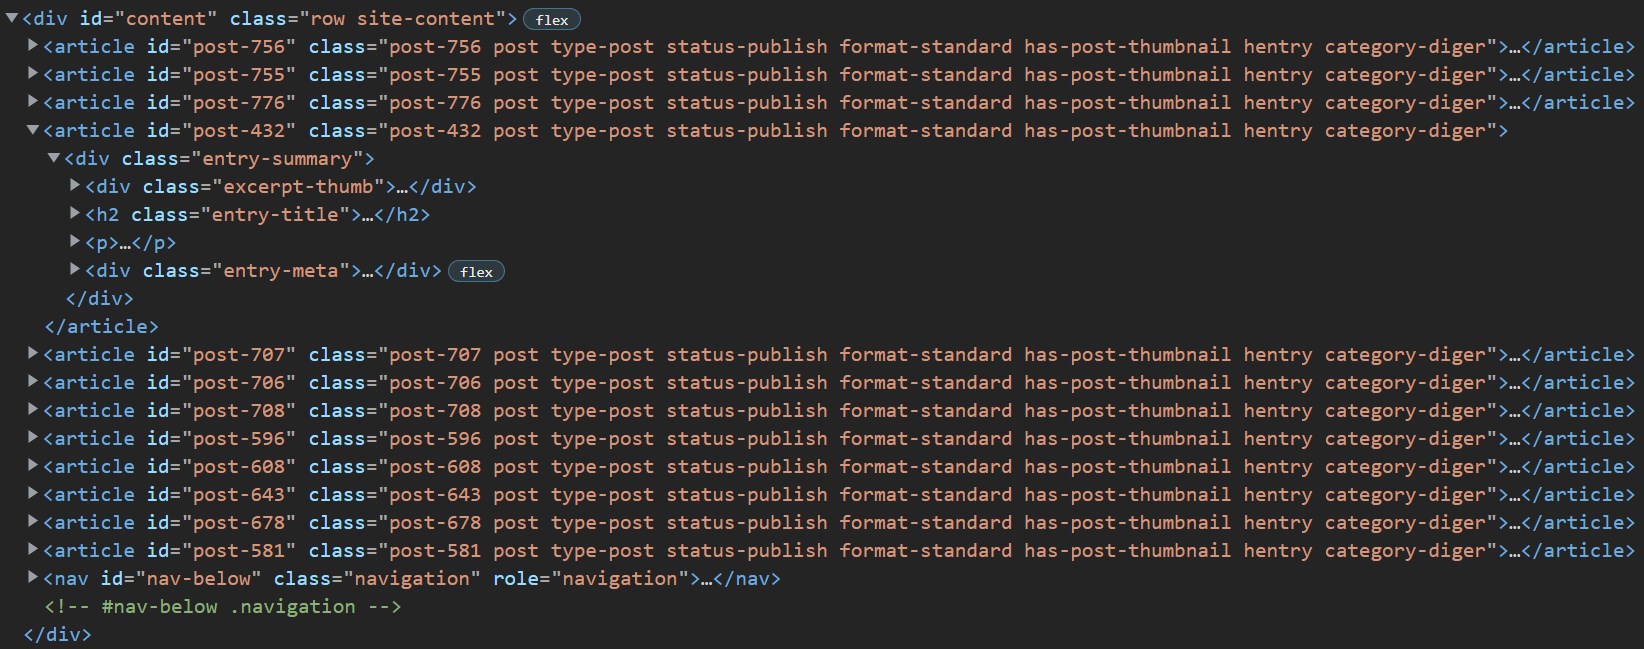Toggle flex badge beside entry-meta div
Image resolution: width=1644 pixels, height=649 pixels.
point(476,271)
